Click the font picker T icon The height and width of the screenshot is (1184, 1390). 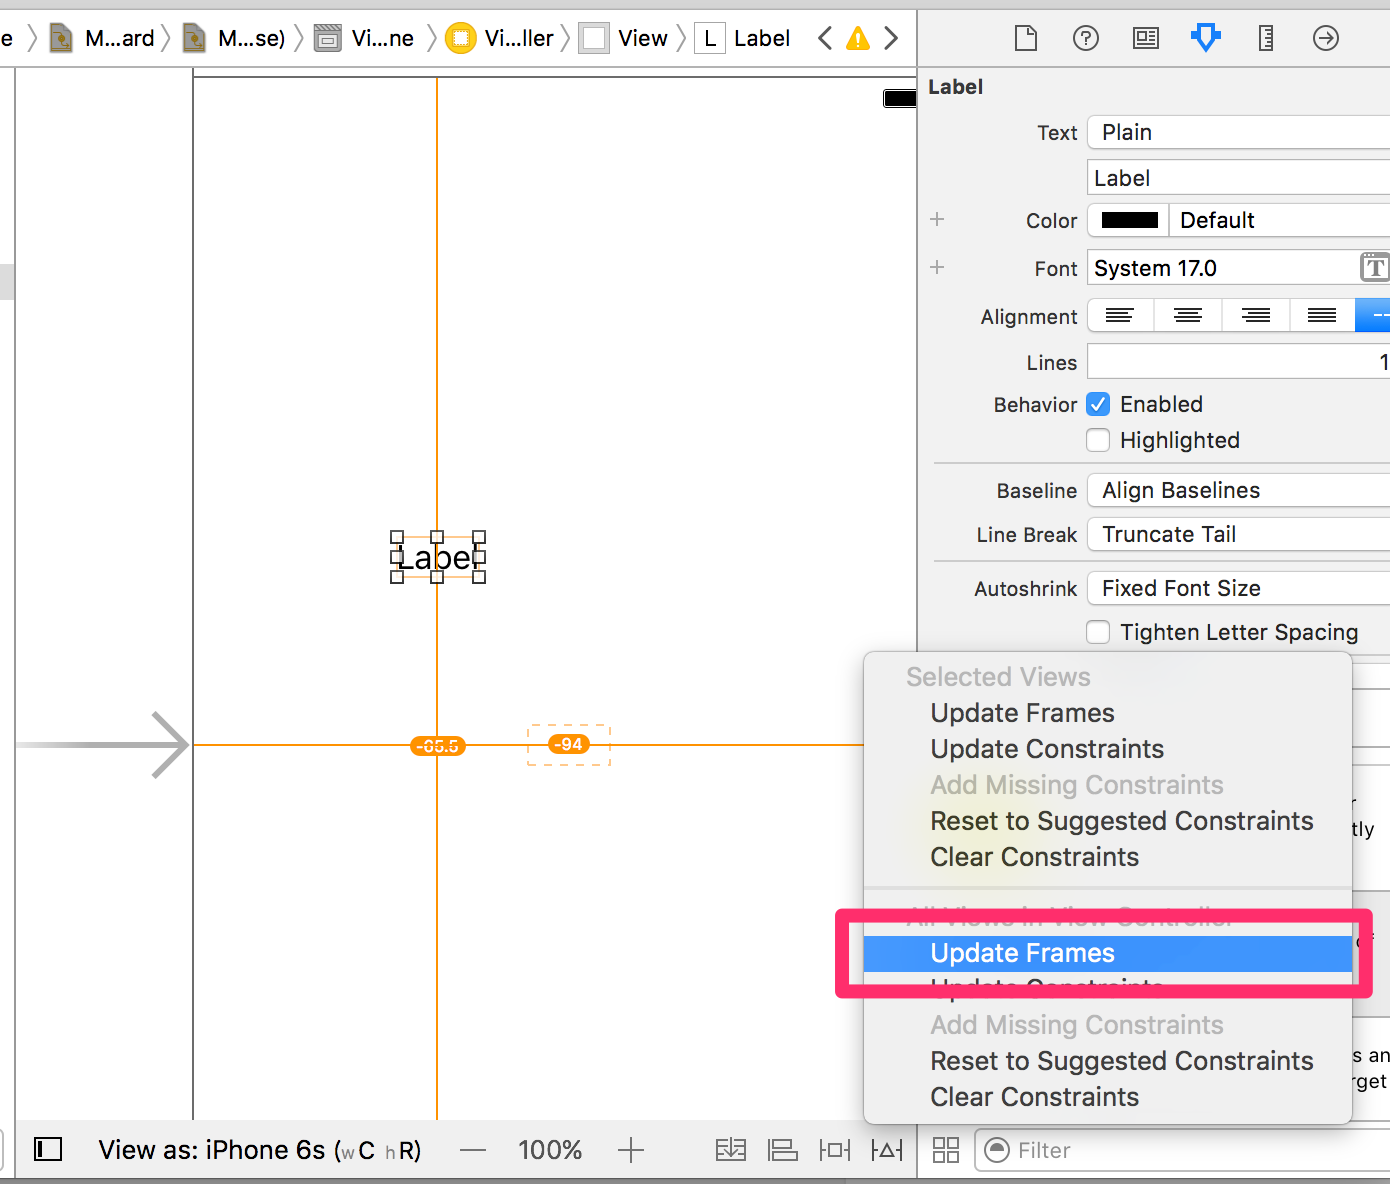tap(1374, 267)
